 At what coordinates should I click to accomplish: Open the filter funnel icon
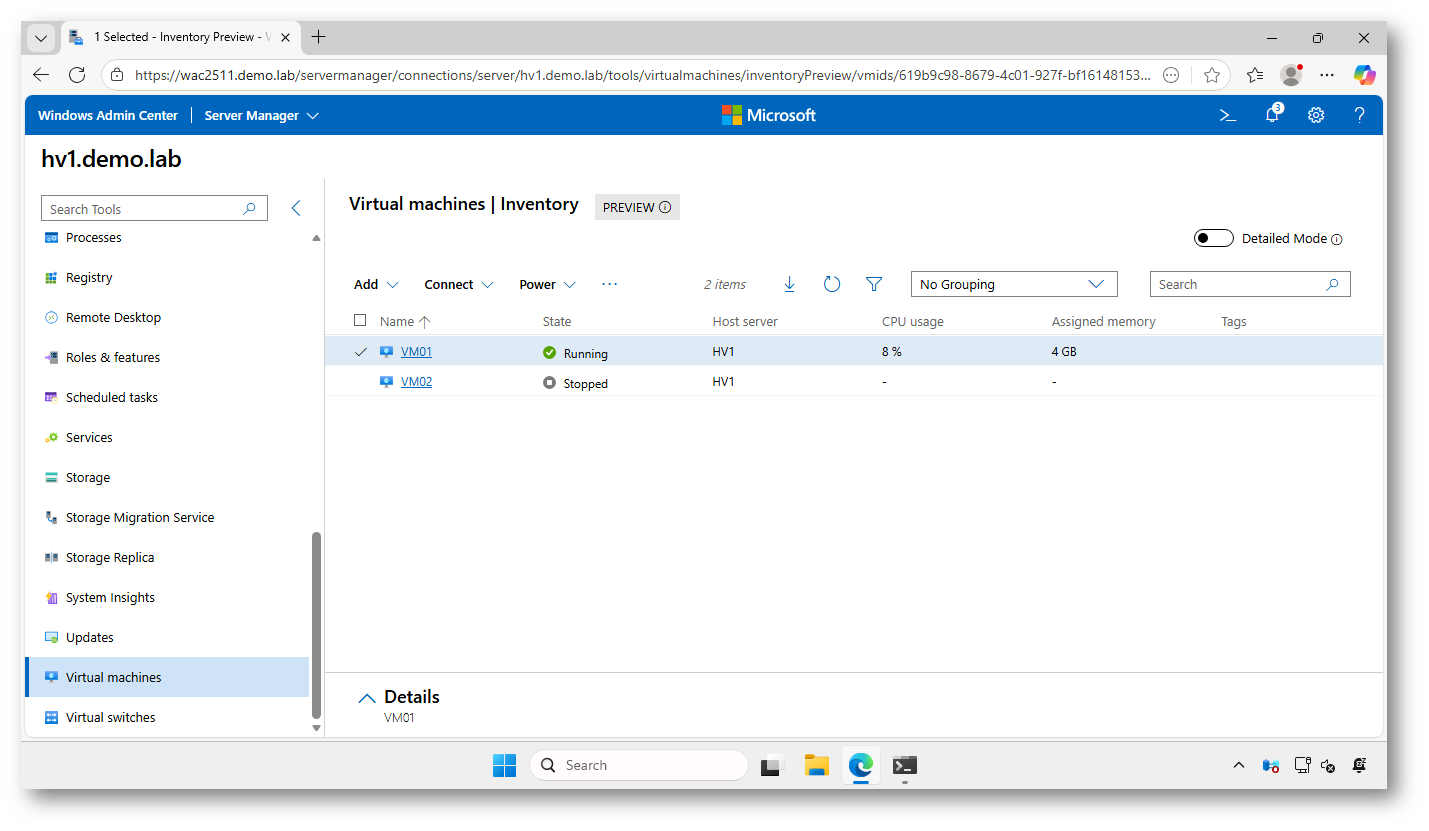(874, 284)
